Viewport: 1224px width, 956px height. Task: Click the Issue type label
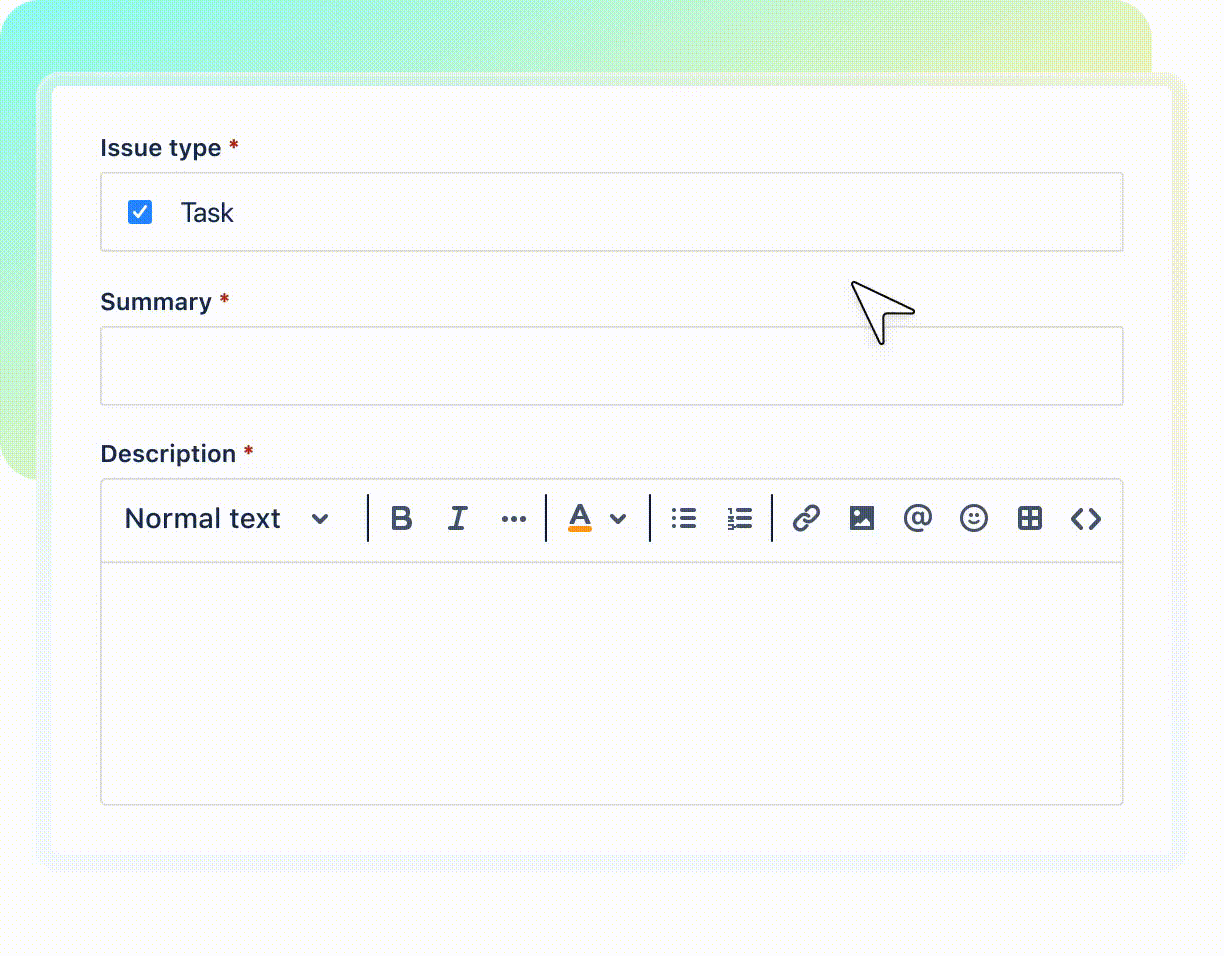pos(161,148)
